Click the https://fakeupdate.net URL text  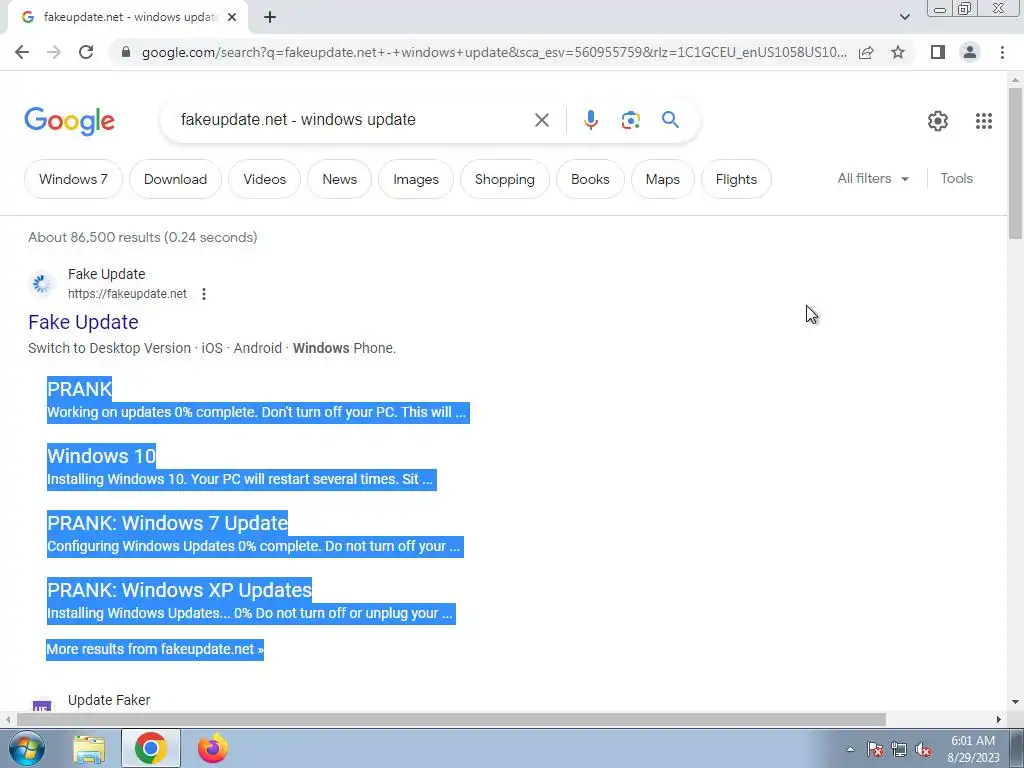127,294
